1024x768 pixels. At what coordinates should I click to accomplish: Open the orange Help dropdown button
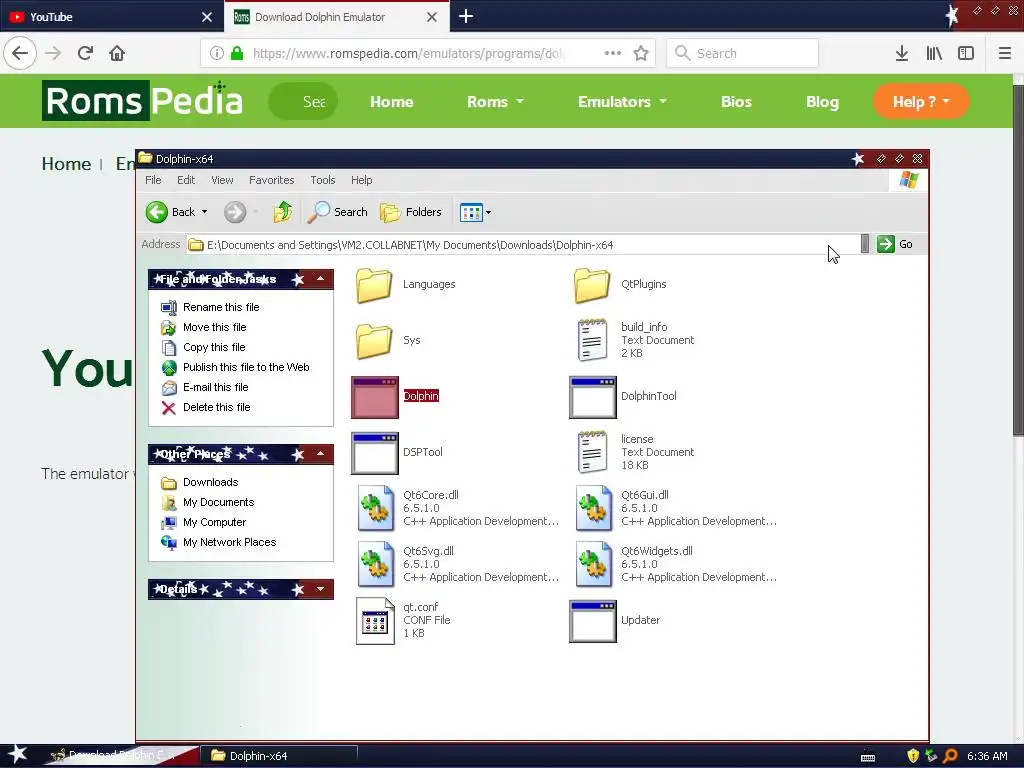click(x=921, y=102)
